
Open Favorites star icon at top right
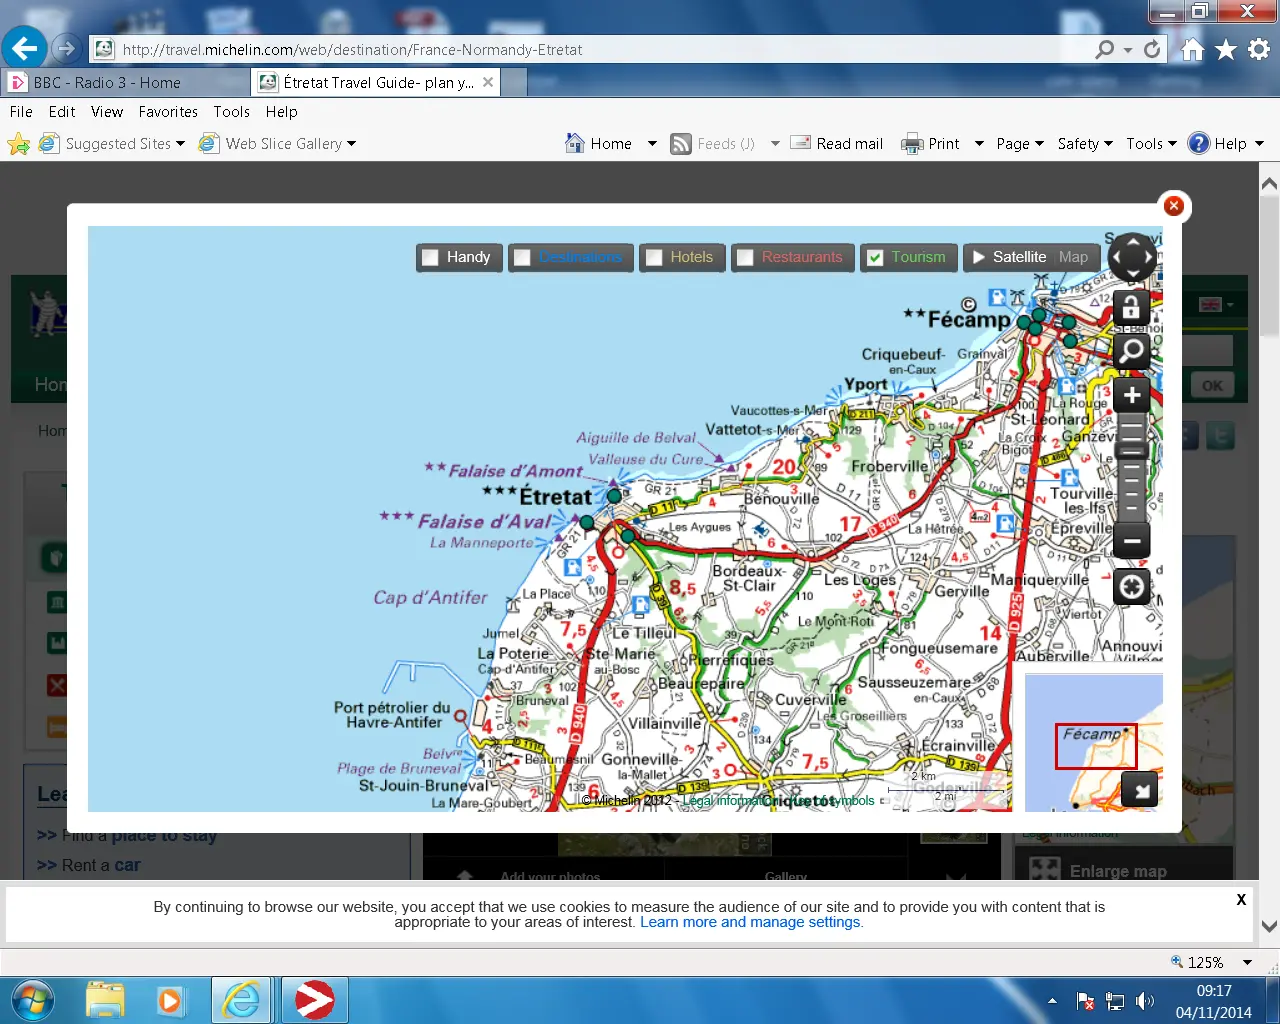point(1226,49)
